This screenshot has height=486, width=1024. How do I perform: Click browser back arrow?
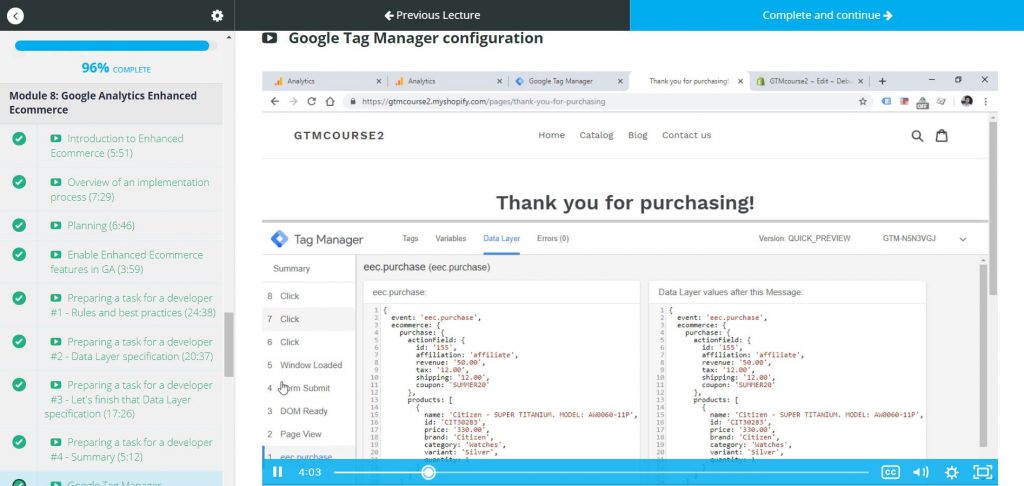coord(274,101)
